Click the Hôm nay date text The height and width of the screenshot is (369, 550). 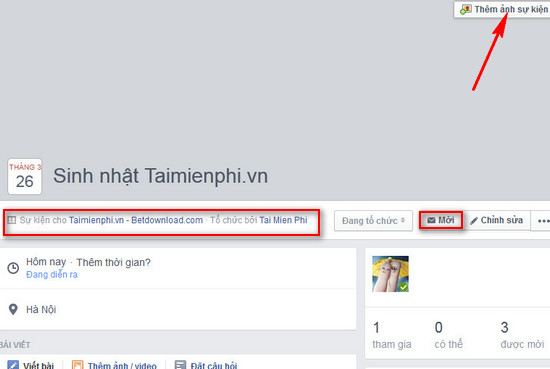click(x=46, y=262)
